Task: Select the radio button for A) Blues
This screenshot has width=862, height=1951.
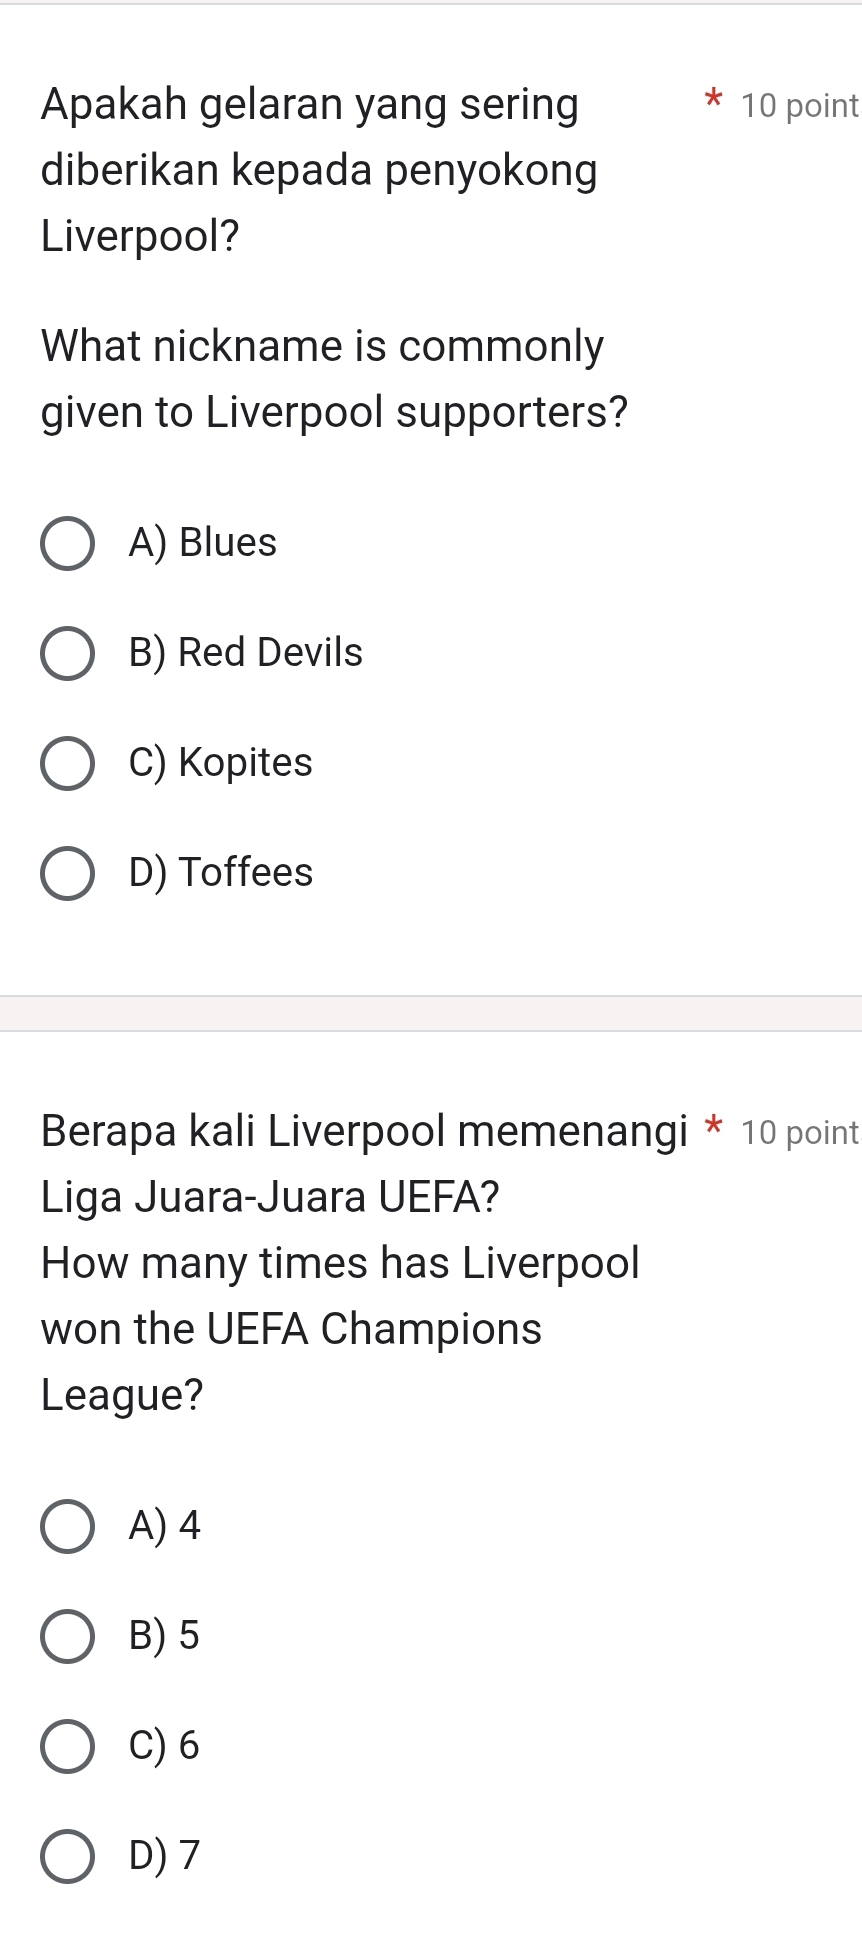Action: pyautogui.click(x=68, y=544)
